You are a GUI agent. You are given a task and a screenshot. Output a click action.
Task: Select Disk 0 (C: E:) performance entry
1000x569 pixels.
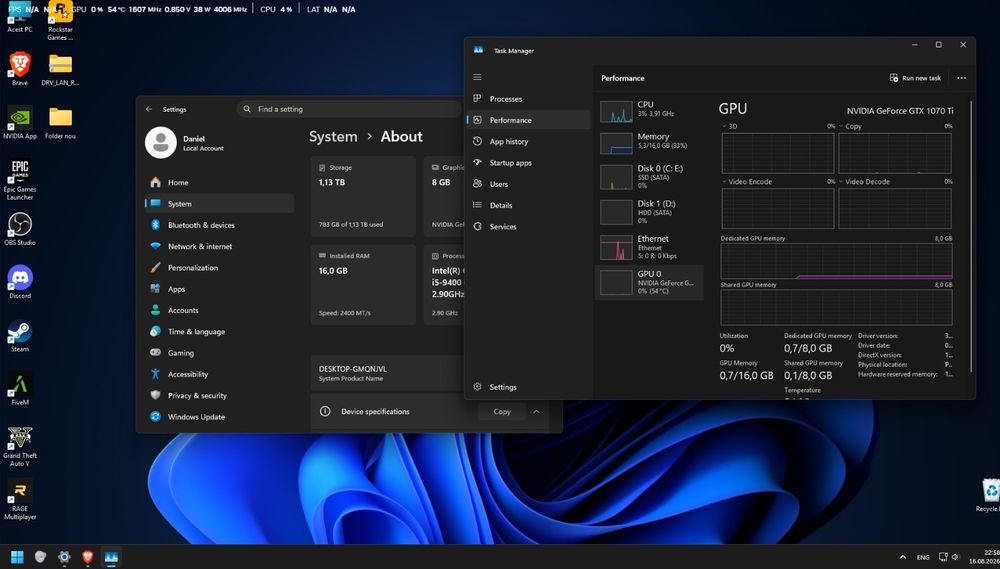649,177
